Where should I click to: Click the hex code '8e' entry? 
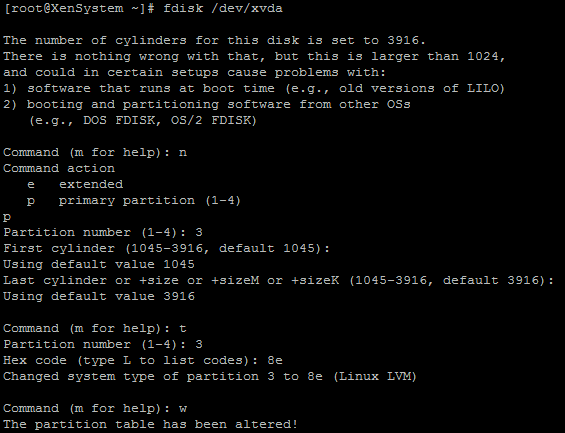click(x=275, y=361)
